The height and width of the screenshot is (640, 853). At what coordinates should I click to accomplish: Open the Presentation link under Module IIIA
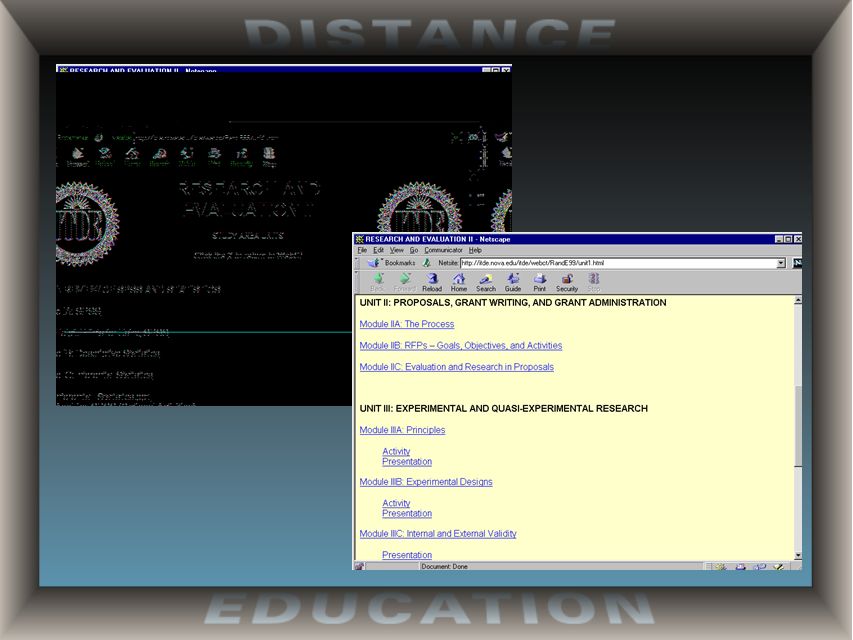[x=407, y=461]
